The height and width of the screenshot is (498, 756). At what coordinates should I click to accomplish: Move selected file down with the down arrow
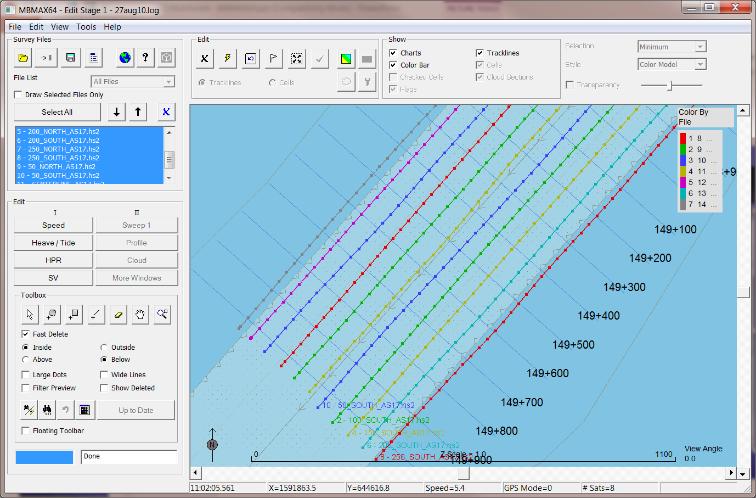coord(116,112)
